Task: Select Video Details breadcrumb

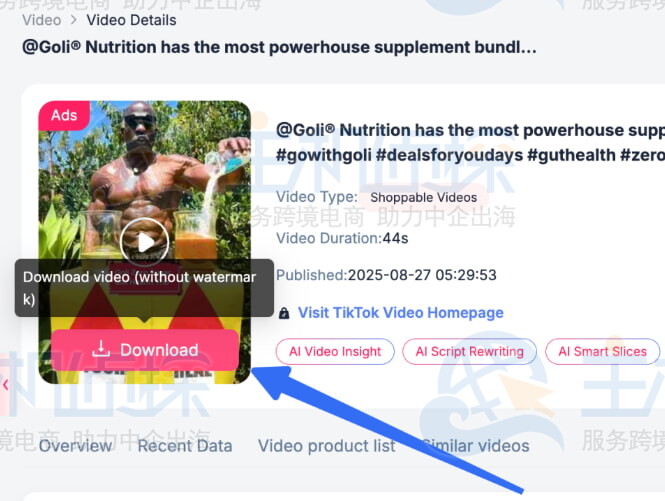Action: click(x=131, y=20)
